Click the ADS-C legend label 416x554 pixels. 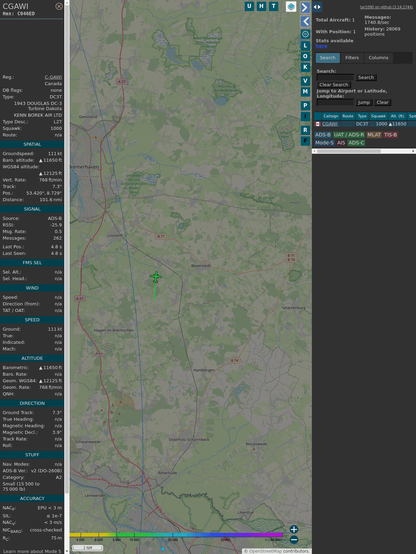[x=356, y=143]
